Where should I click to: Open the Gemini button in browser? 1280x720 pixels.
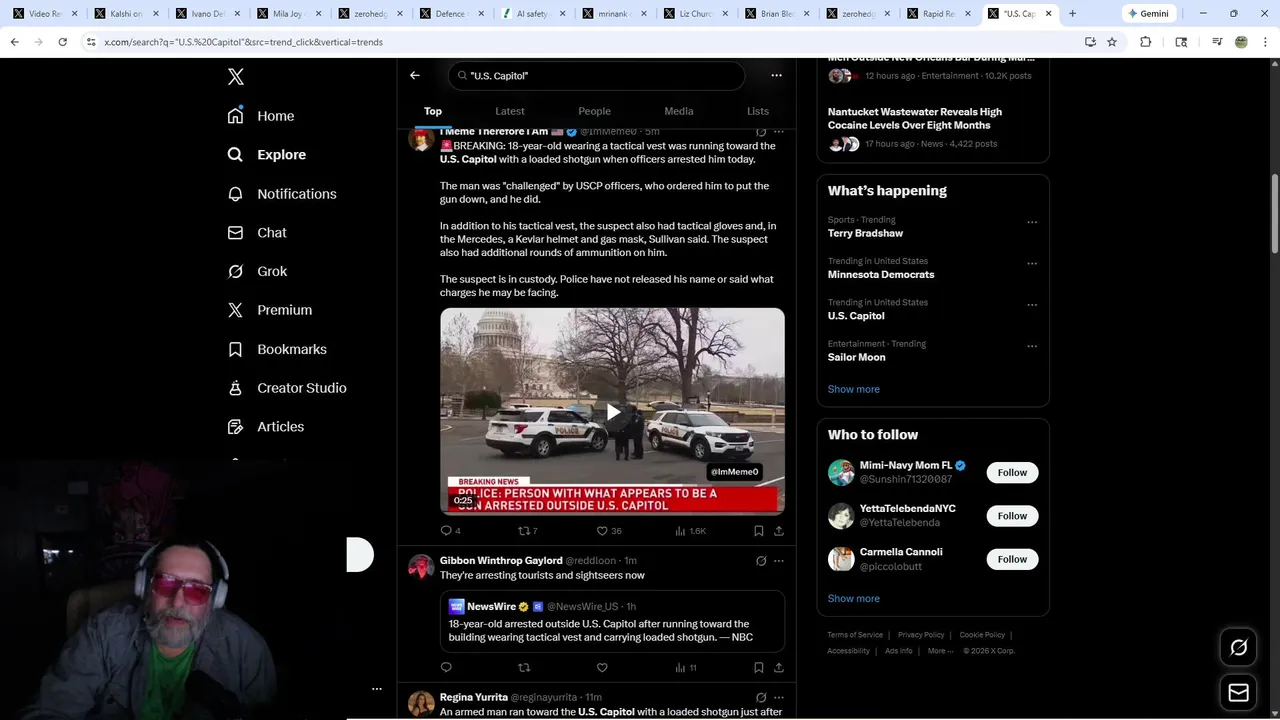1148,14
